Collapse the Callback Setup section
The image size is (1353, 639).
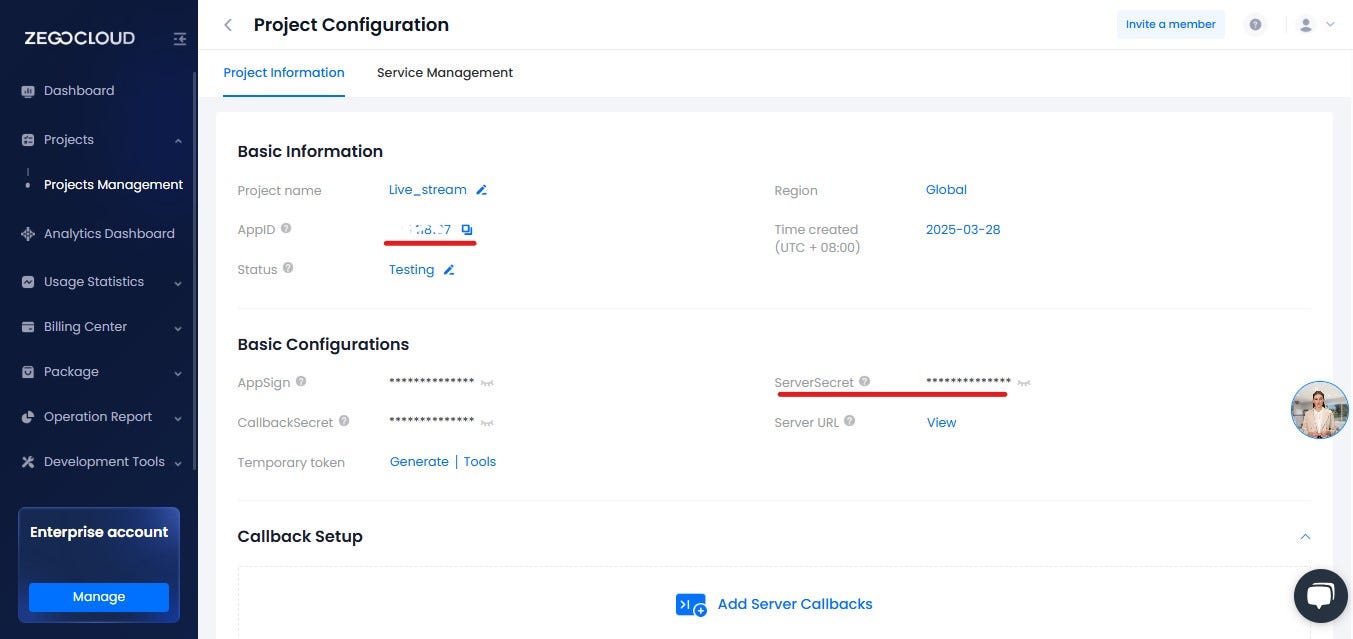pos(1305,536)
